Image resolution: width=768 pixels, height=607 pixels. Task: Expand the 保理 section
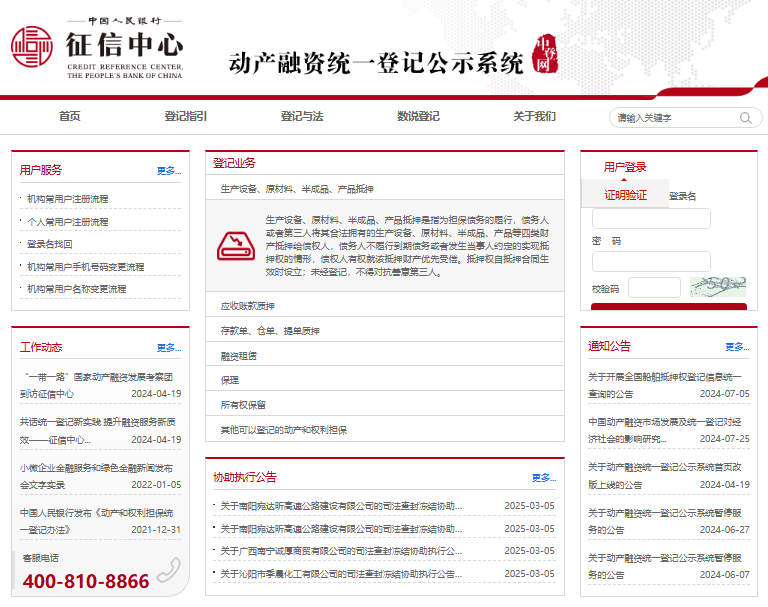click(x=385, y=380)
